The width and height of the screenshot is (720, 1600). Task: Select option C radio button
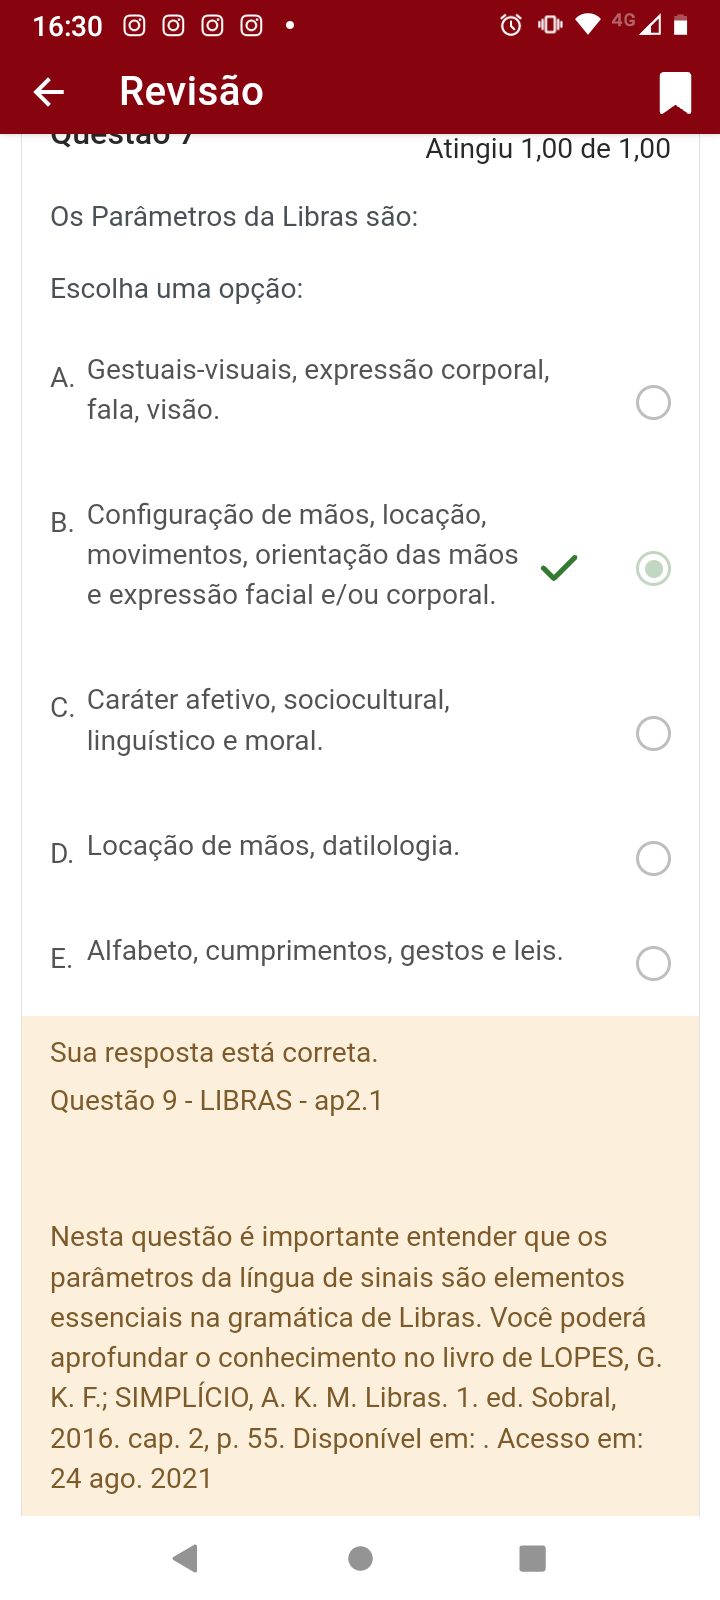pos(653,734)
